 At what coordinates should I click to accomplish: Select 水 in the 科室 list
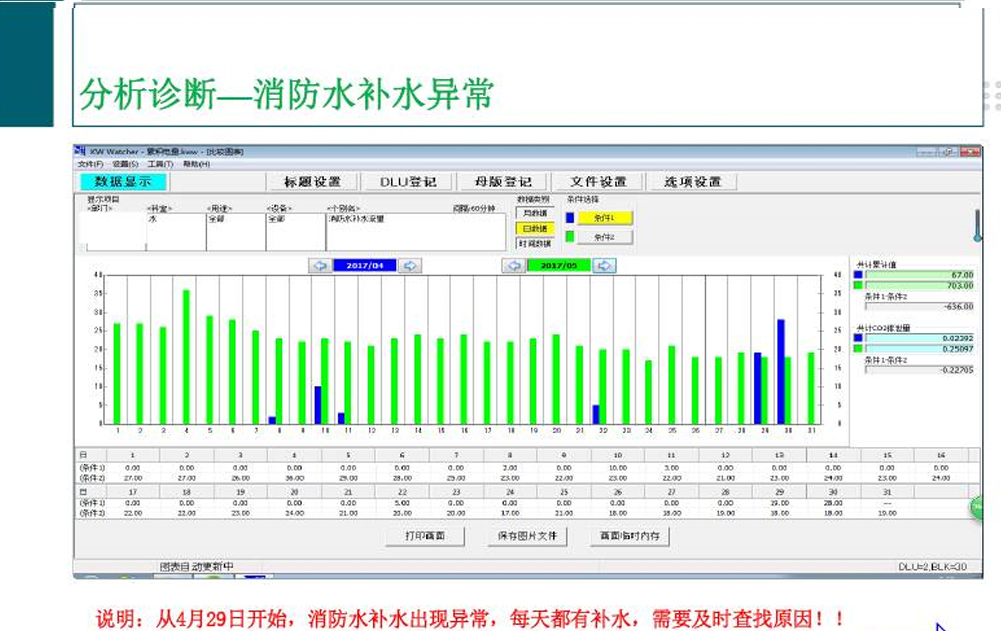click(x=153, y=219)
